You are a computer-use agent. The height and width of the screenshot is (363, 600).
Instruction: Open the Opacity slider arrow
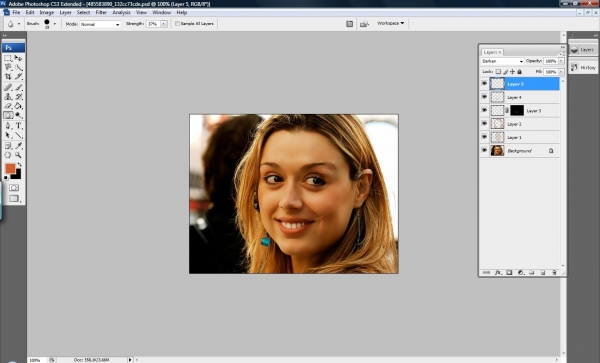click(x=561, y=61)
